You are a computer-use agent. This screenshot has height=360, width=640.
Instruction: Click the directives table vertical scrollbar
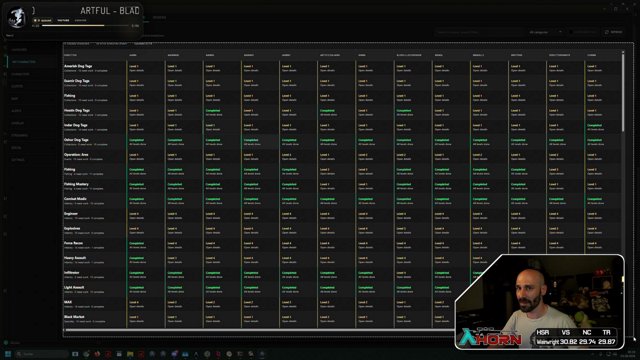pyautogui.click(x=623, y=91)
